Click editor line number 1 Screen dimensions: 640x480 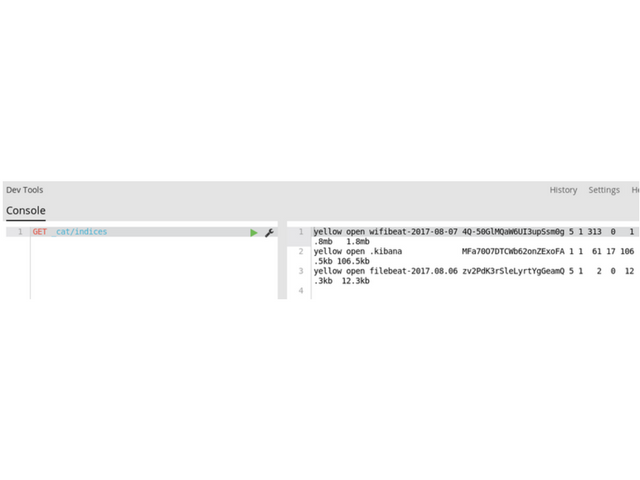pos(20,232)
